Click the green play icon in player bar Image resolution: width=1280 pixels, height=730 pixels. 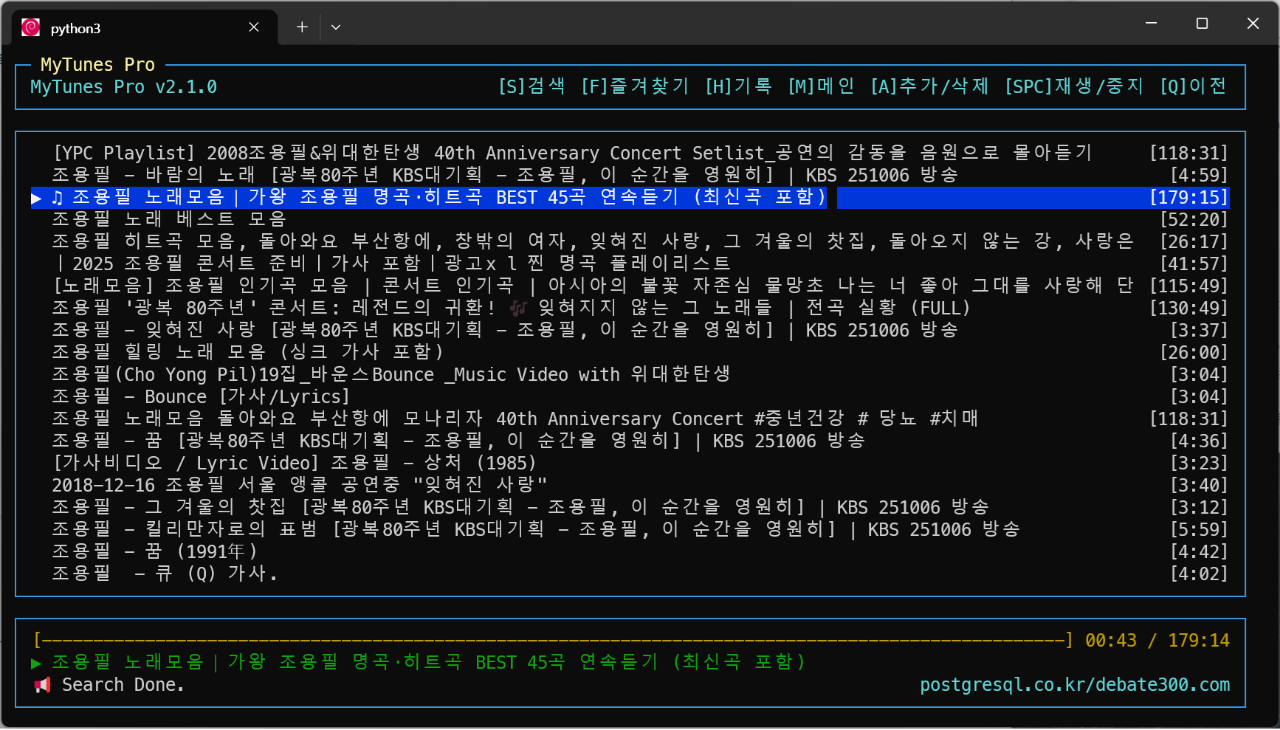[37, 662]
